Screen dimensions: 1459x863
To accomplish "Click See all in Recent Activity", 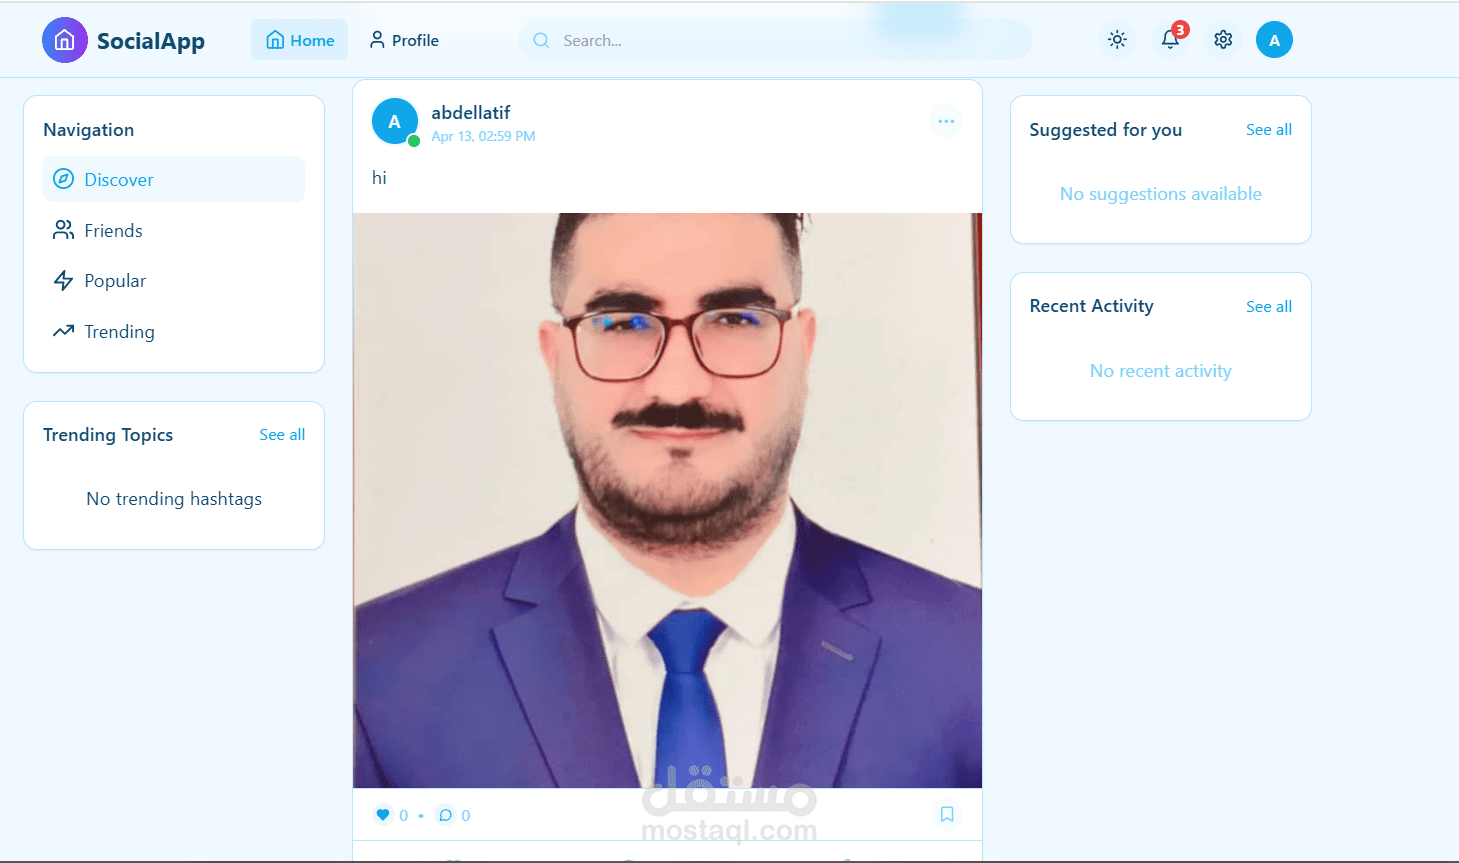I will 1268,307.
